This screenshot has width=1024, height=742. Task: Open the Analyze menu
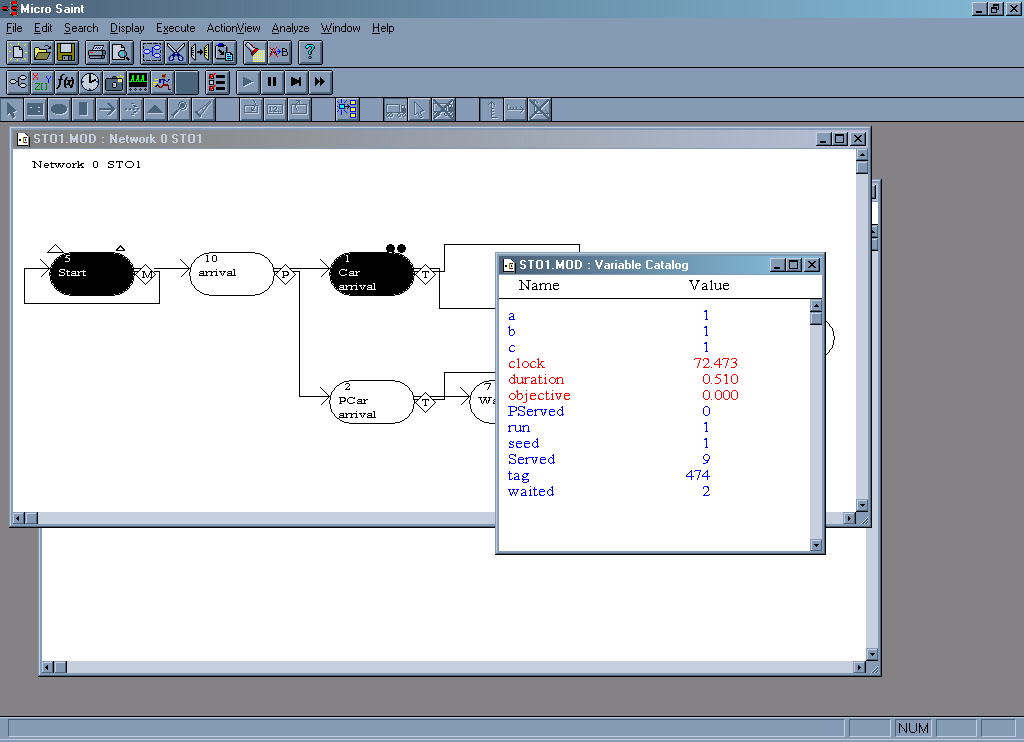[290, 28]
